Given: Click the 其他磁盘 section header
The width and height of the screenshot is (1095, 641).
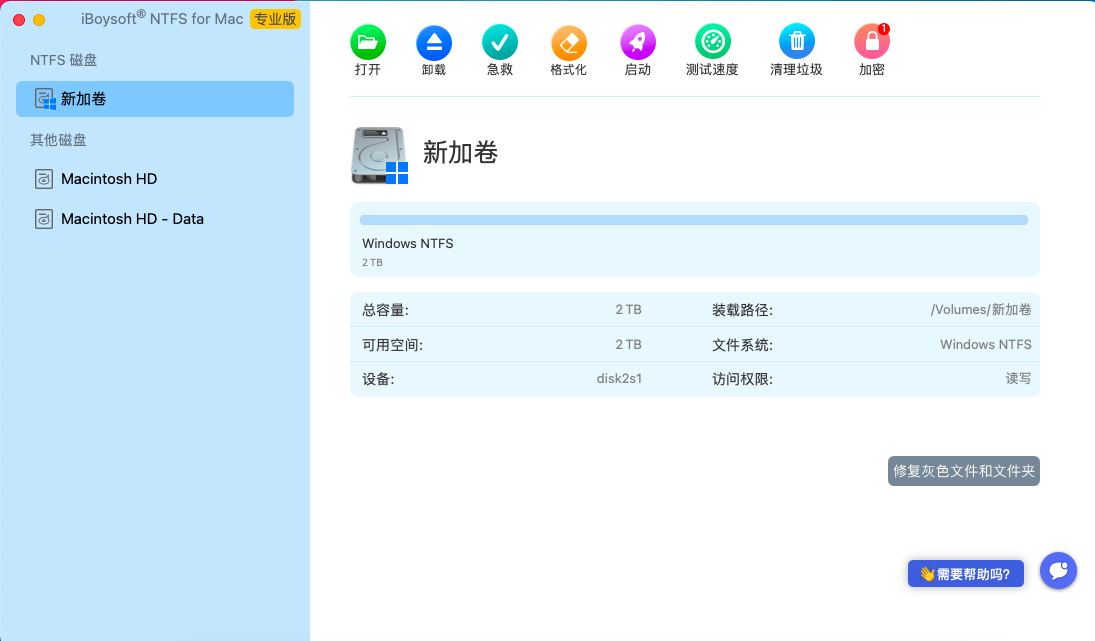Looking at the screenshot, I should 58,140.
